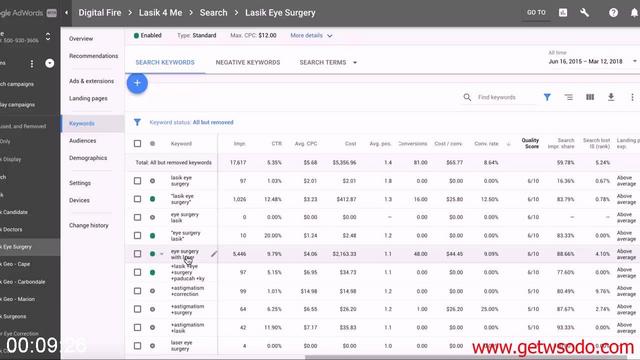Image resolution: width=640 pixels, height=360 pixels.
Task: Click the GO TO button
Action: (x=536, y=13)
